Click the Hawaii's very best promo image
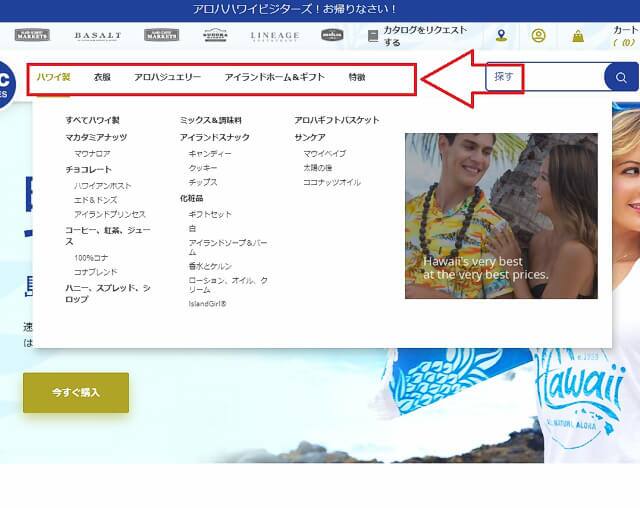 (x=501, y=215)
